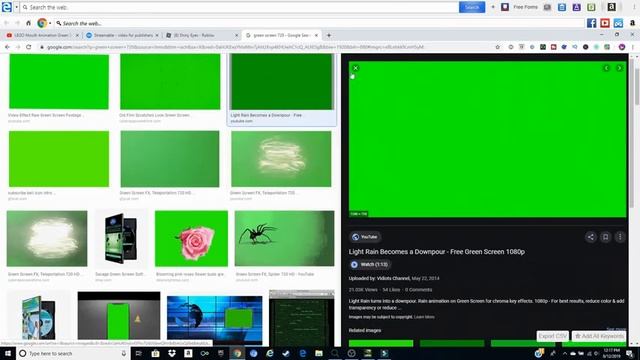The image size is (640, 360).
Task: Open the Light Rain Becomes a Downpour thumbnail
Action: (x=282, y=82)
